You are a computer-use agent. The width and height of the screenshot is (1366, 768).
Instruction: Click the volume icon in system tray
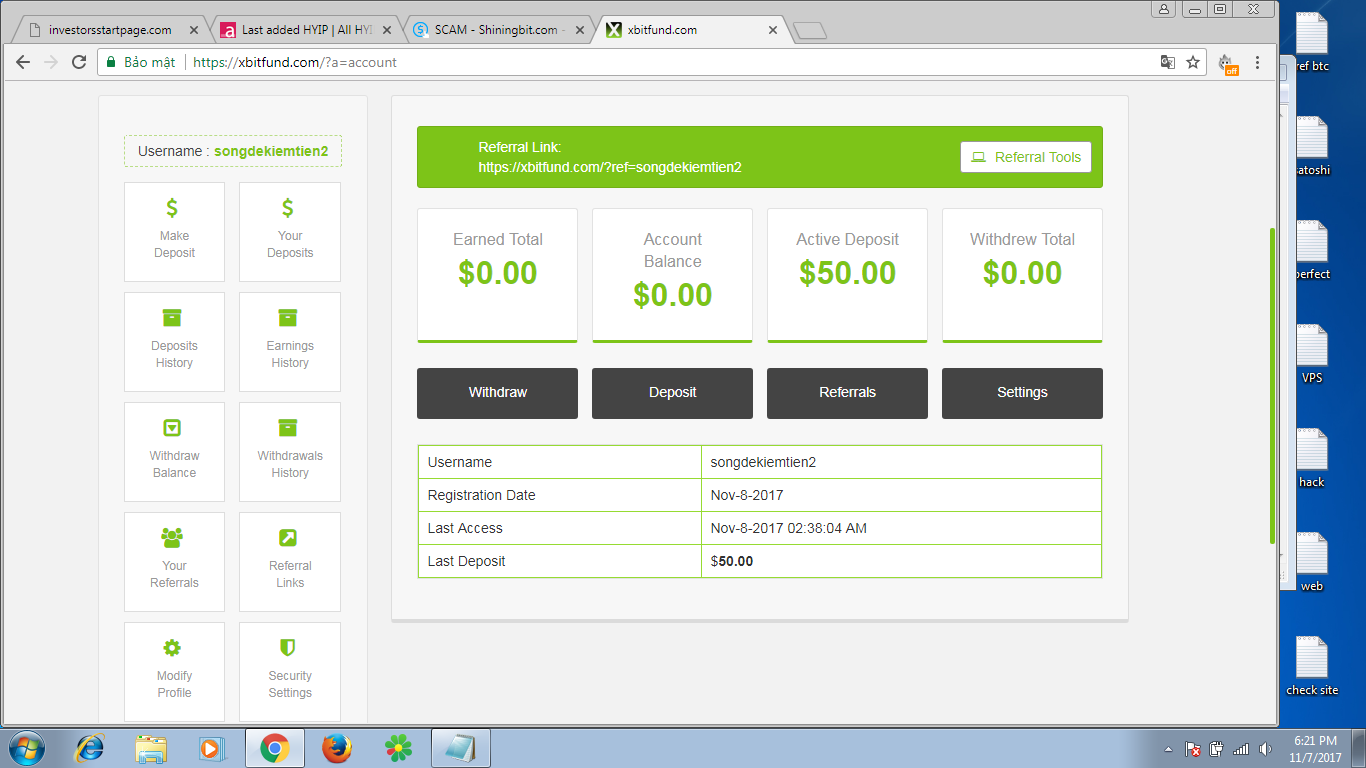point(1265,749)
